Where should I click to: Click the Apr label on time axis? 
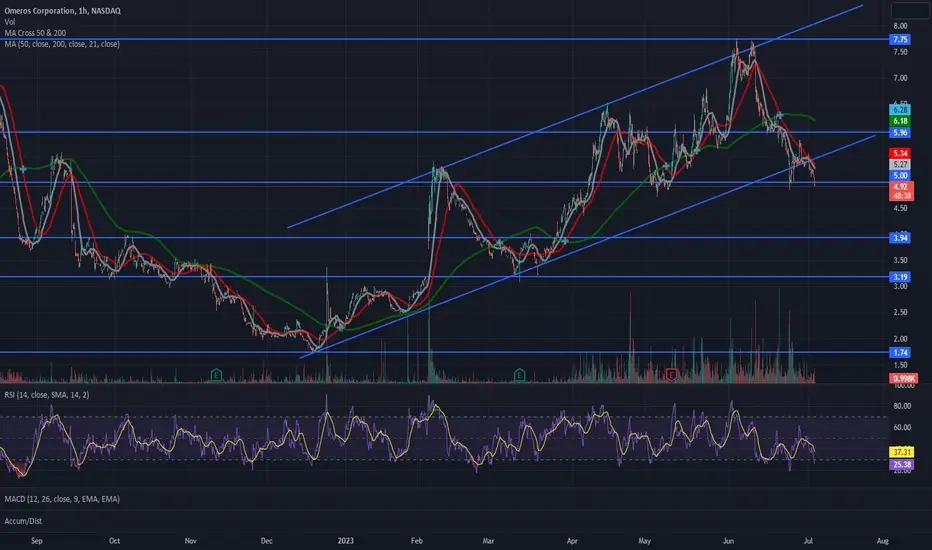tap(572, 541)
